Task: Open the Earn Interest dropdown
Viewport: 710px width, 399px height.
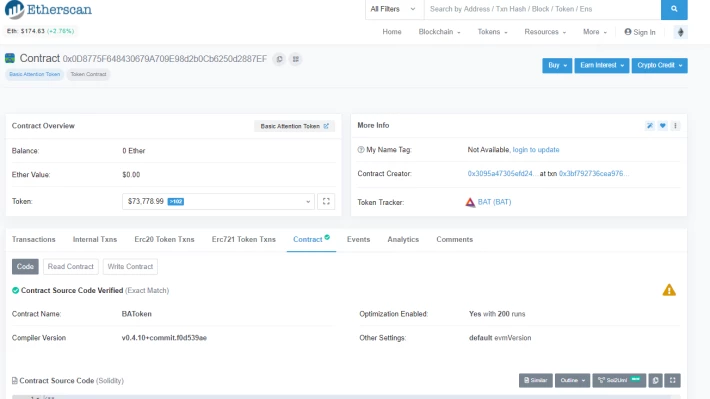Action: point(602,65)
